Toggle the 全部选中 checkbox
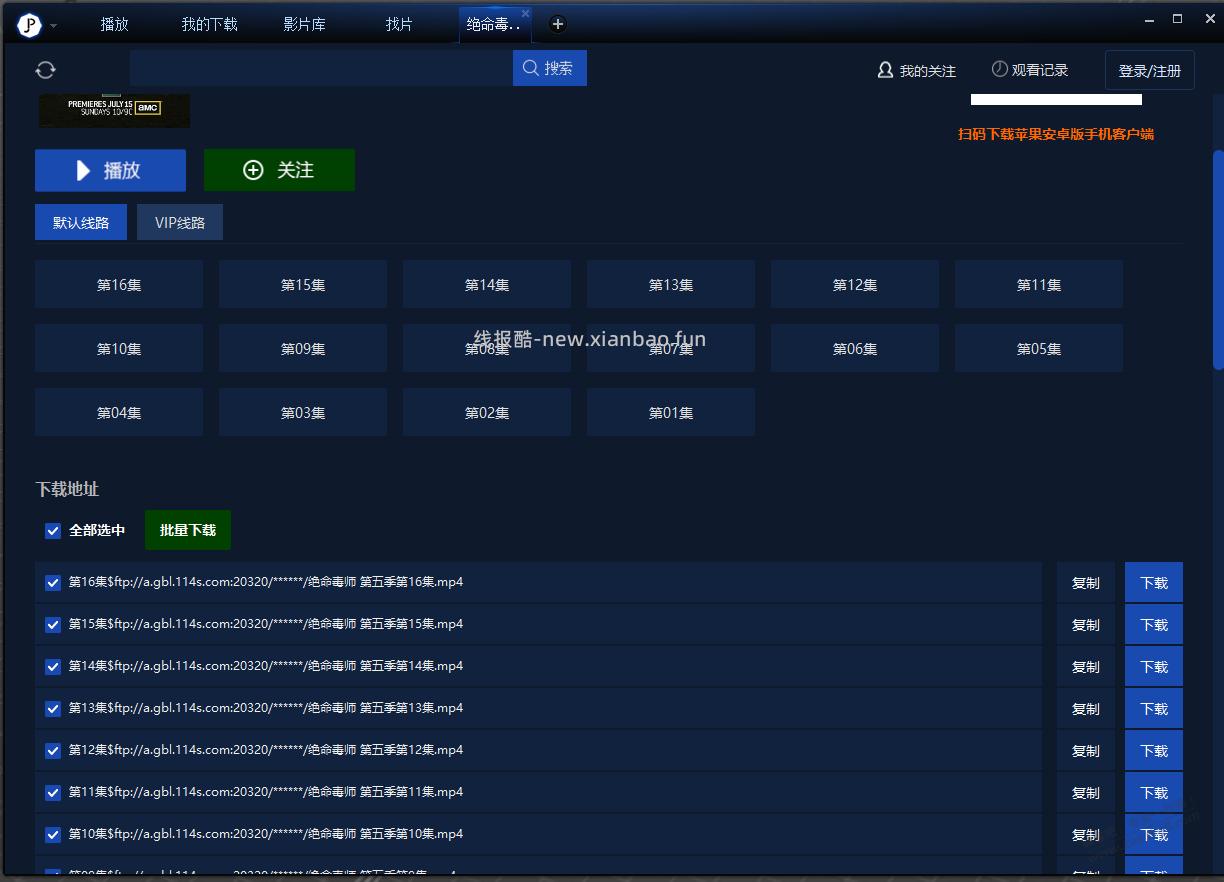Viewport: 1224px width, 882px height. point(53,531)
